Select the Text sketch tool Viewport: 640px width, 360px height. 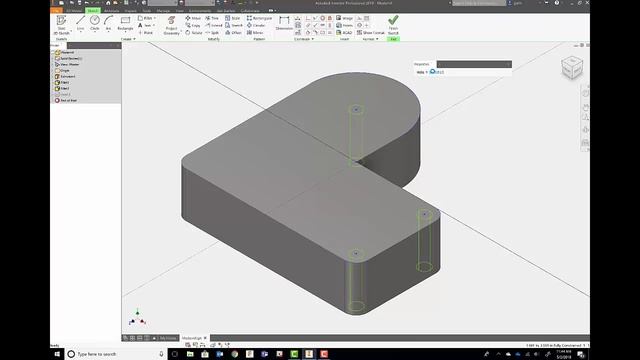(x=144, y=25)
